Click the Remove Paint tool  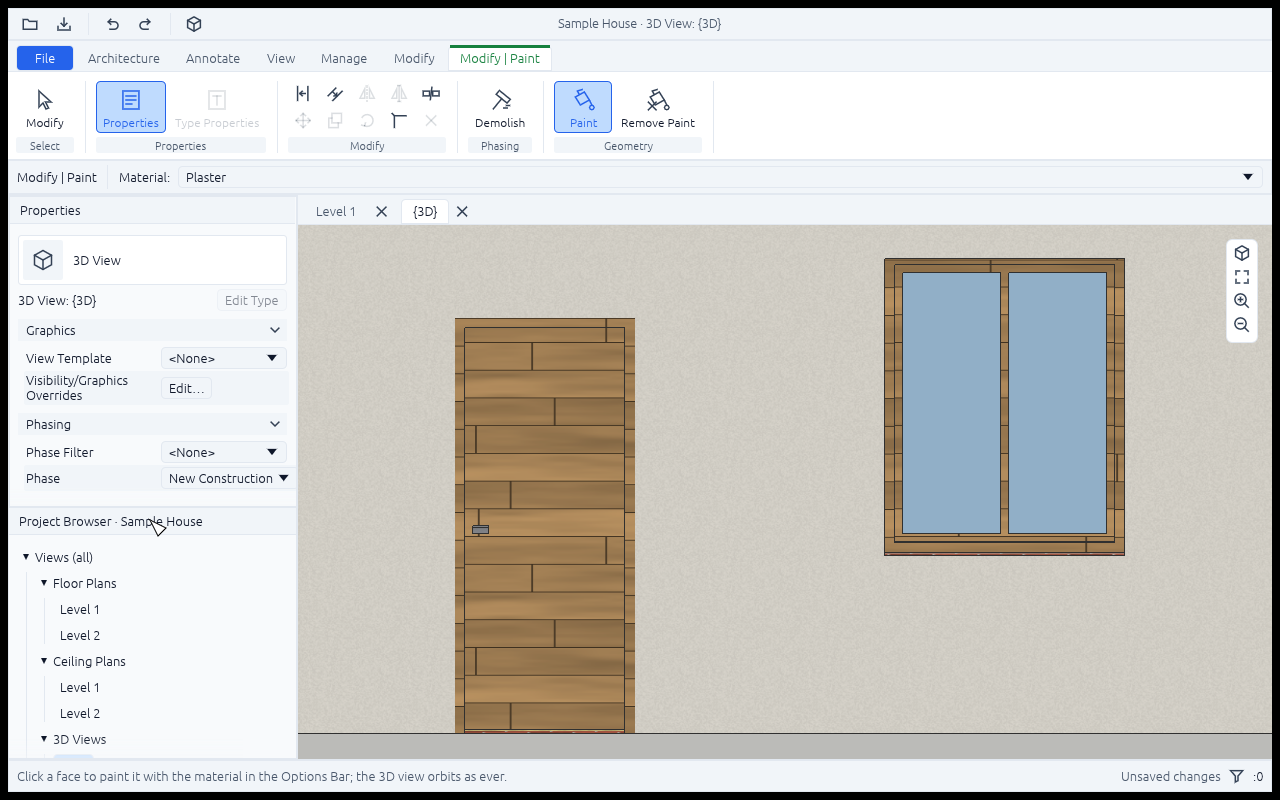[x=658, y=107]
